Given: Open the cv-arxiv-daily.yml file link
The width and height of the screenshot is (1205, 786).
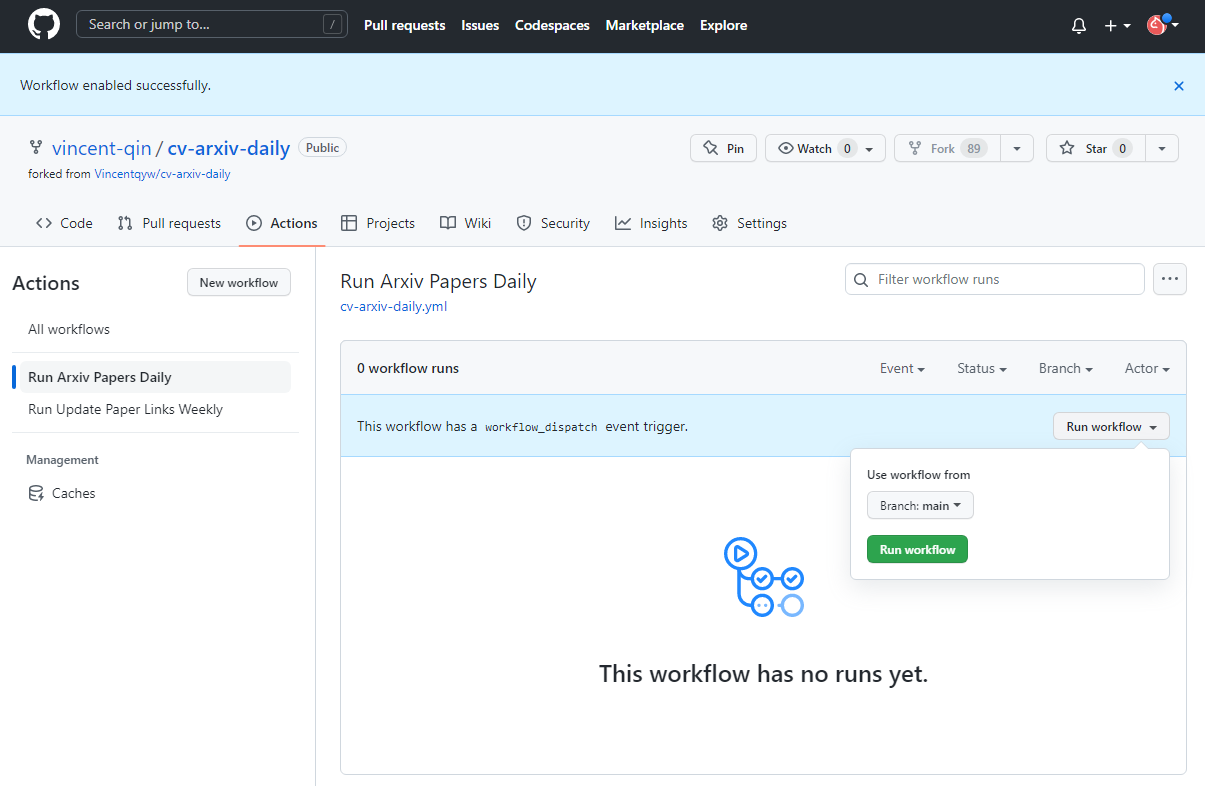Looking at the screenshot, I should (x=394, y=307).
